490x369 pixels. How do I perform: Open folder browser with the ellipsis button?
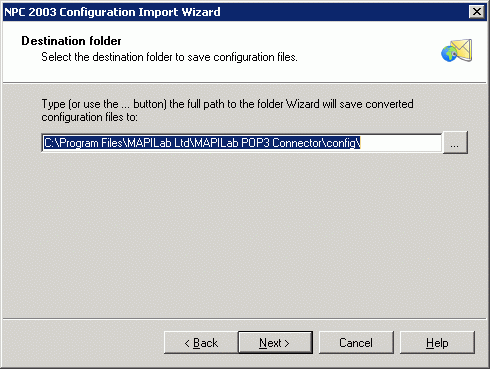pos(455,143)
